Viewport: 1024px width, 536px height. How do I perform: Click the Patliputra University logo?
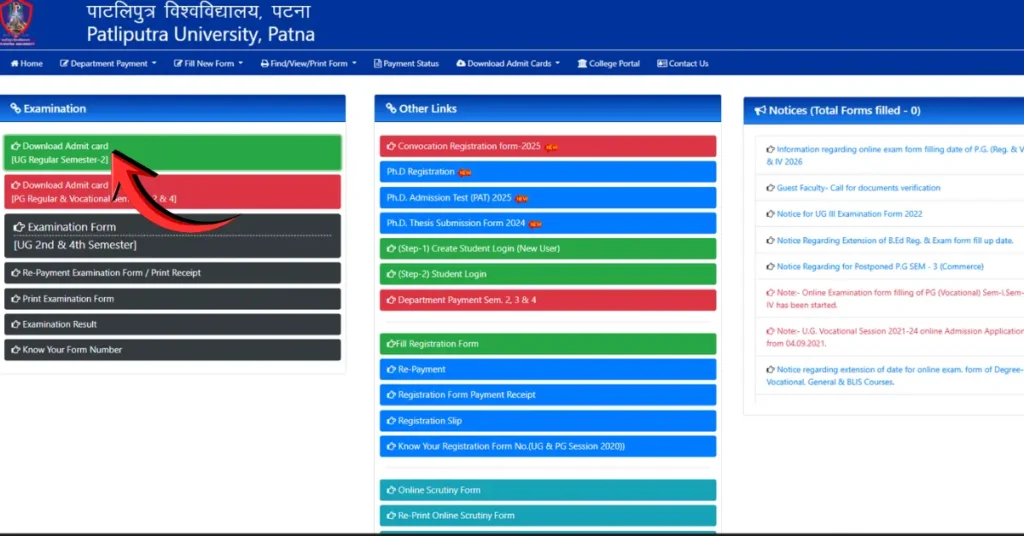point(17,22)
